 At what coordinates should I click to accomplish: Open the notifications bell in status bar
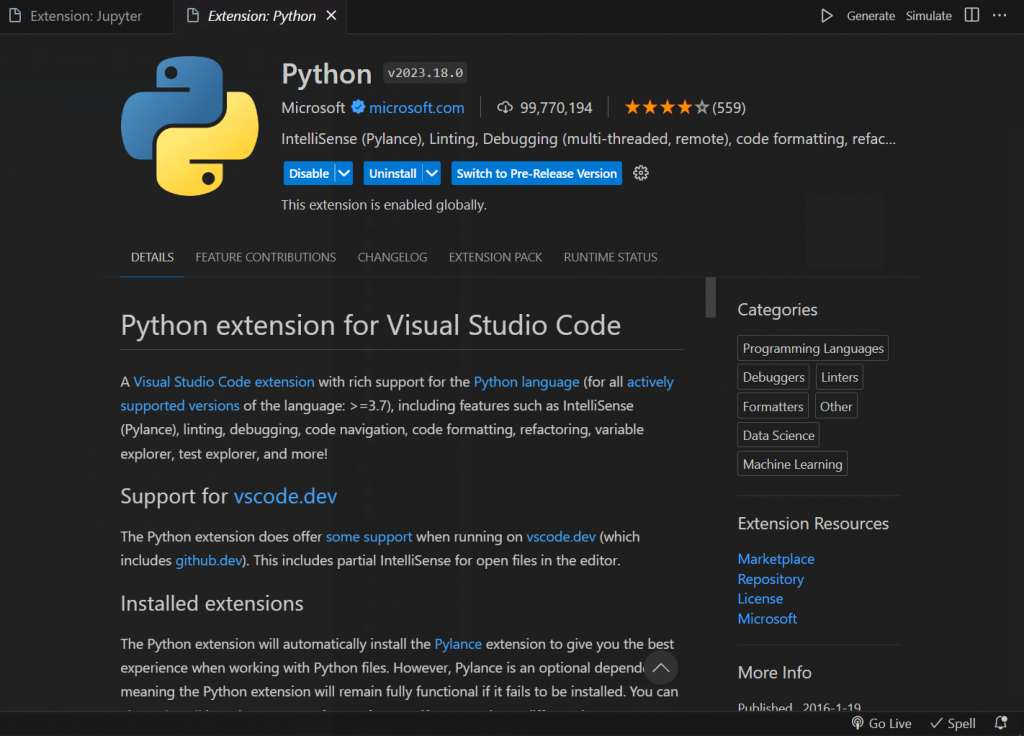(x=1001, y=723)
